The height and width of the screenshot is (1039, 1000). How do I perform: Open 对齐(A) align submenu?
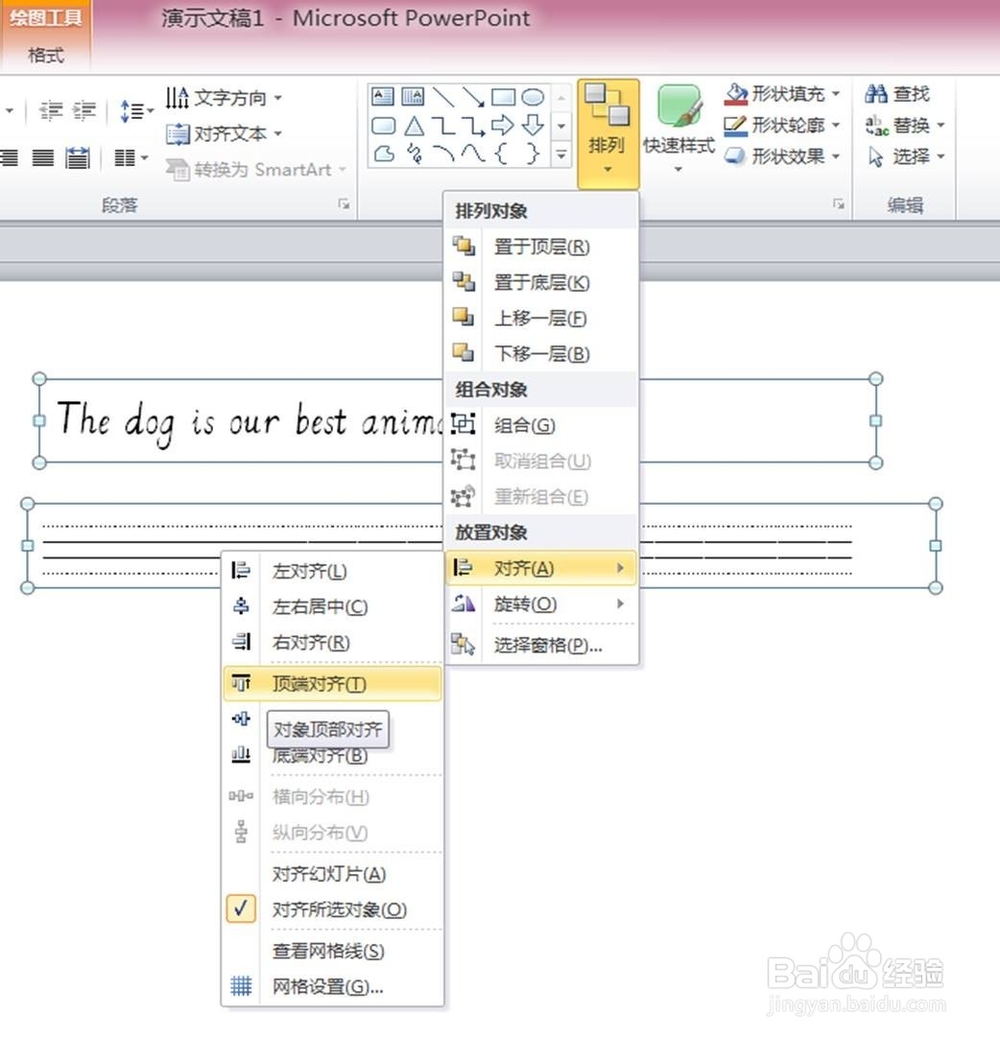click(x=541, y=568)
